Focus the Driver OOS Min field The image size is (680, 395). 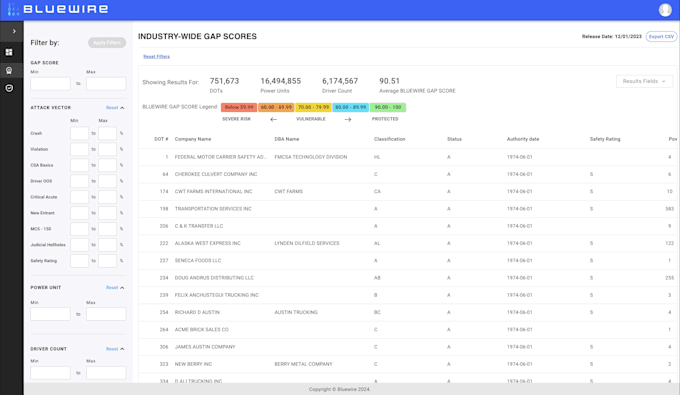click(79, 181)
